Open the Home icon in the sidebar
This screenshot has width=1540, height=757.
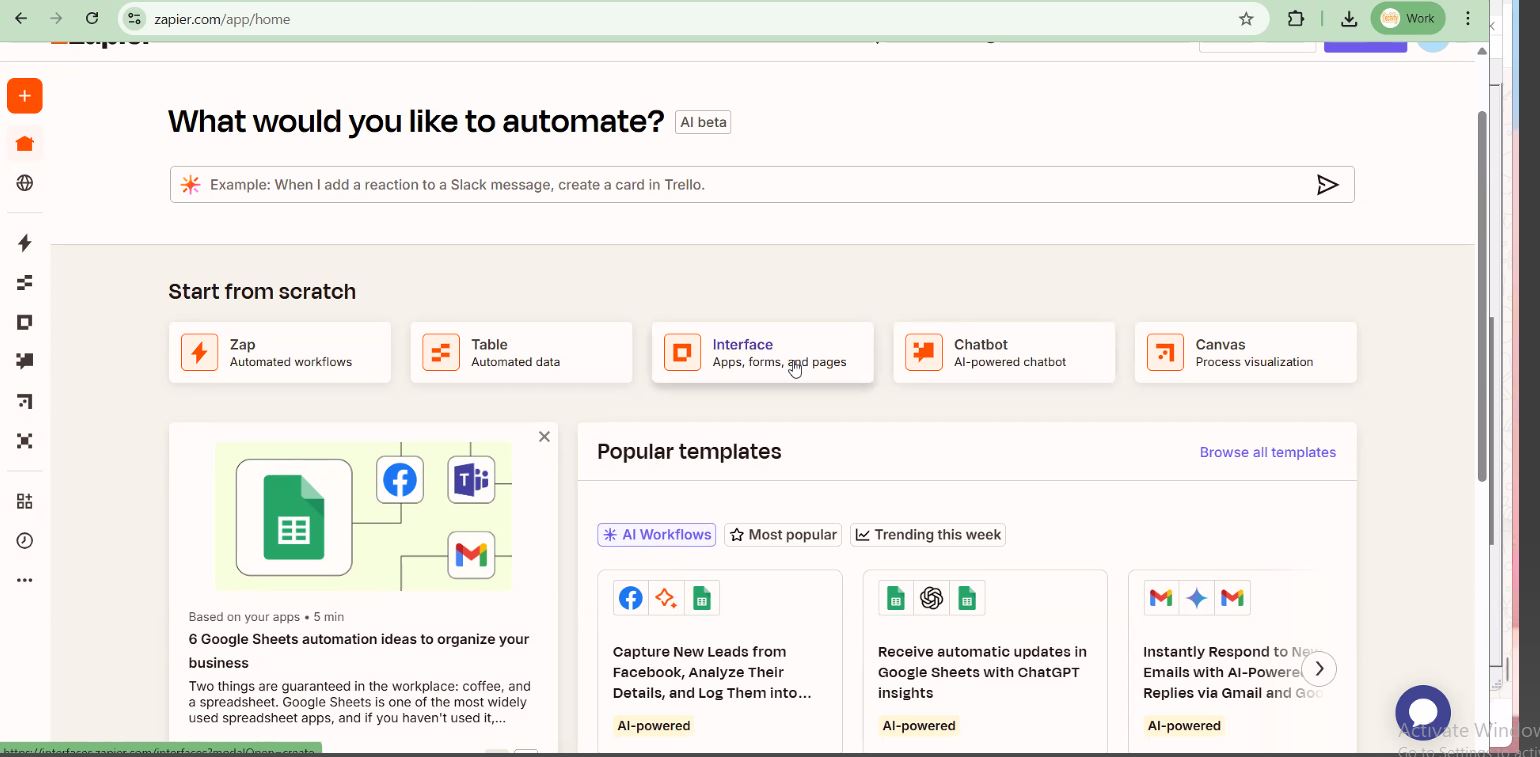click(x=25, y=143)
